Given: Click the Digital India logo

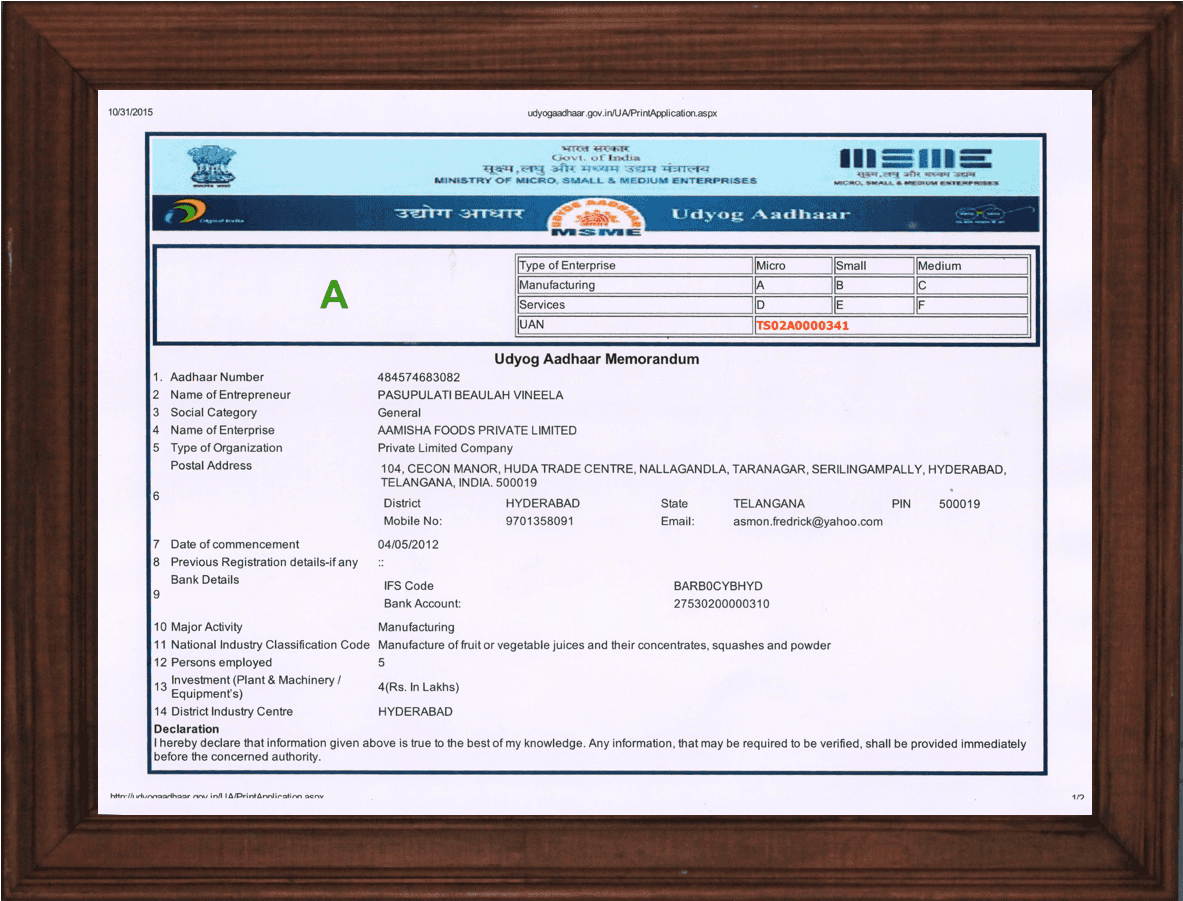Looking at the screenshot, I should [x=204, y=213].
